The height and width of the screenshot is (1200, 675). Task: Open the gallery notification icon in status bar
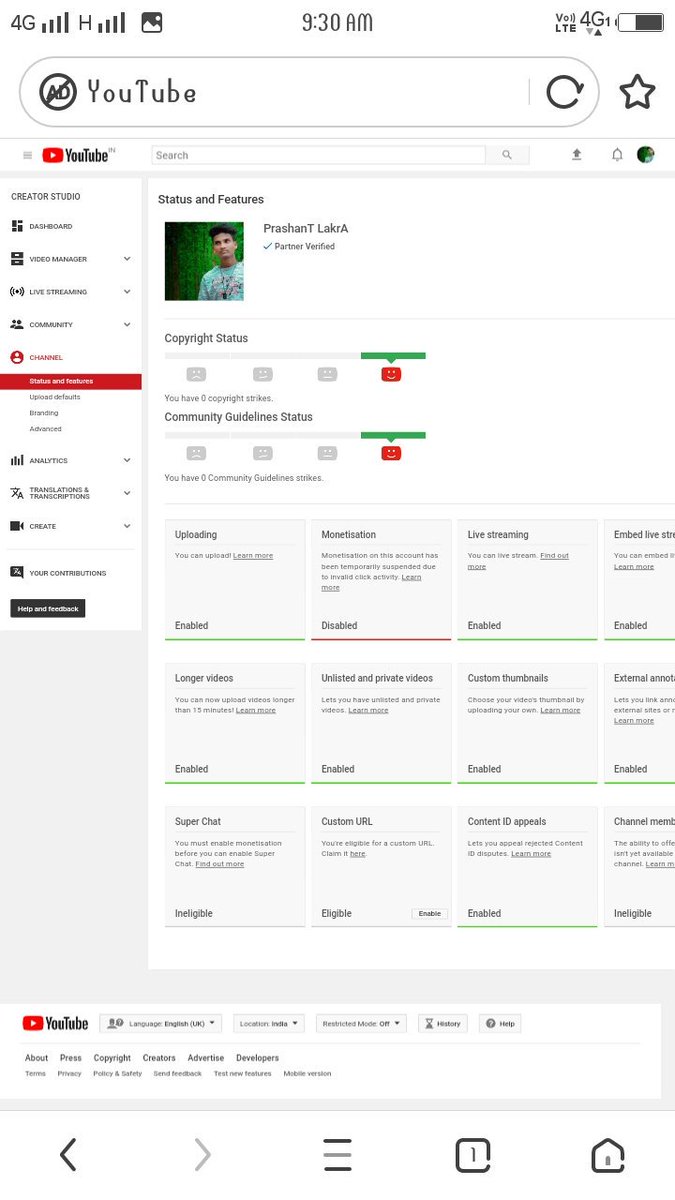click(x=152, y=22)
